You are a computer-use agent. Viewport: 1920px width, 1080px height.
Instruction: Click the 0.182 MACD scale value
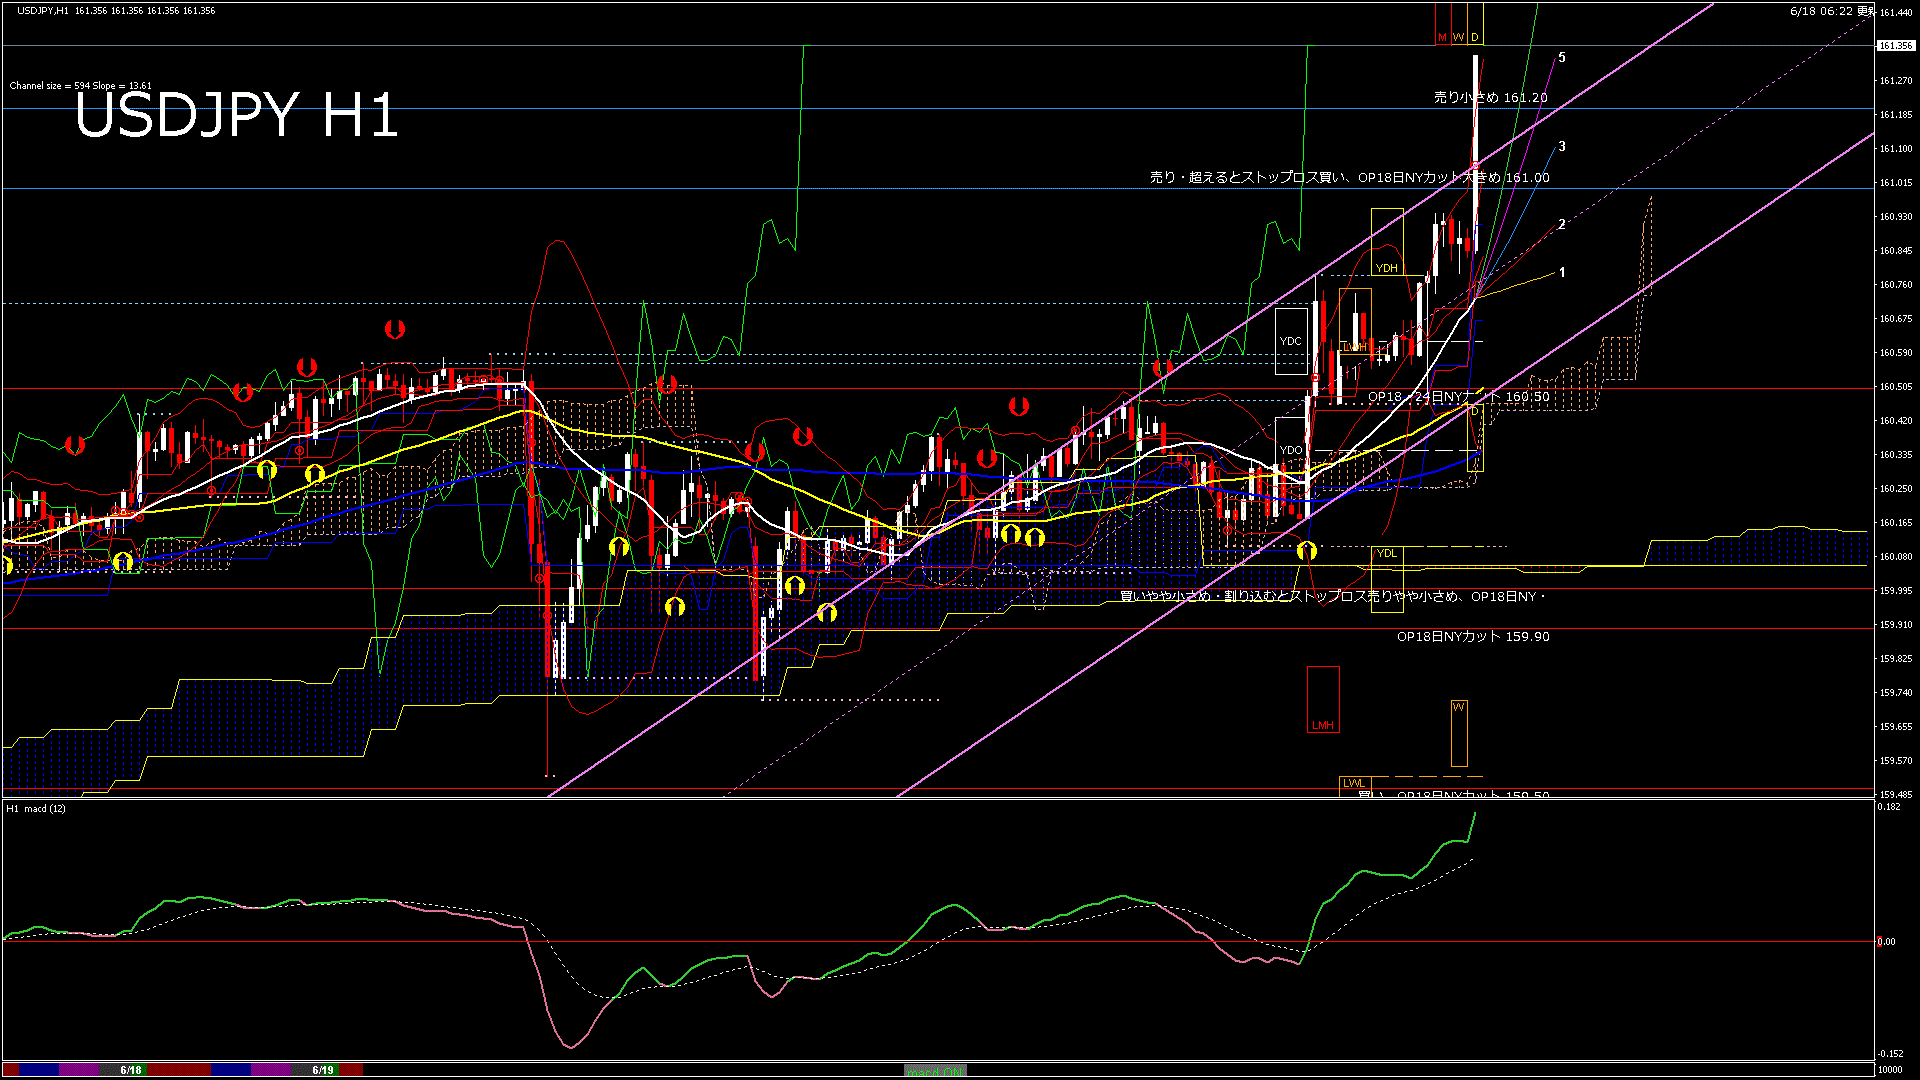(1890, 806)
